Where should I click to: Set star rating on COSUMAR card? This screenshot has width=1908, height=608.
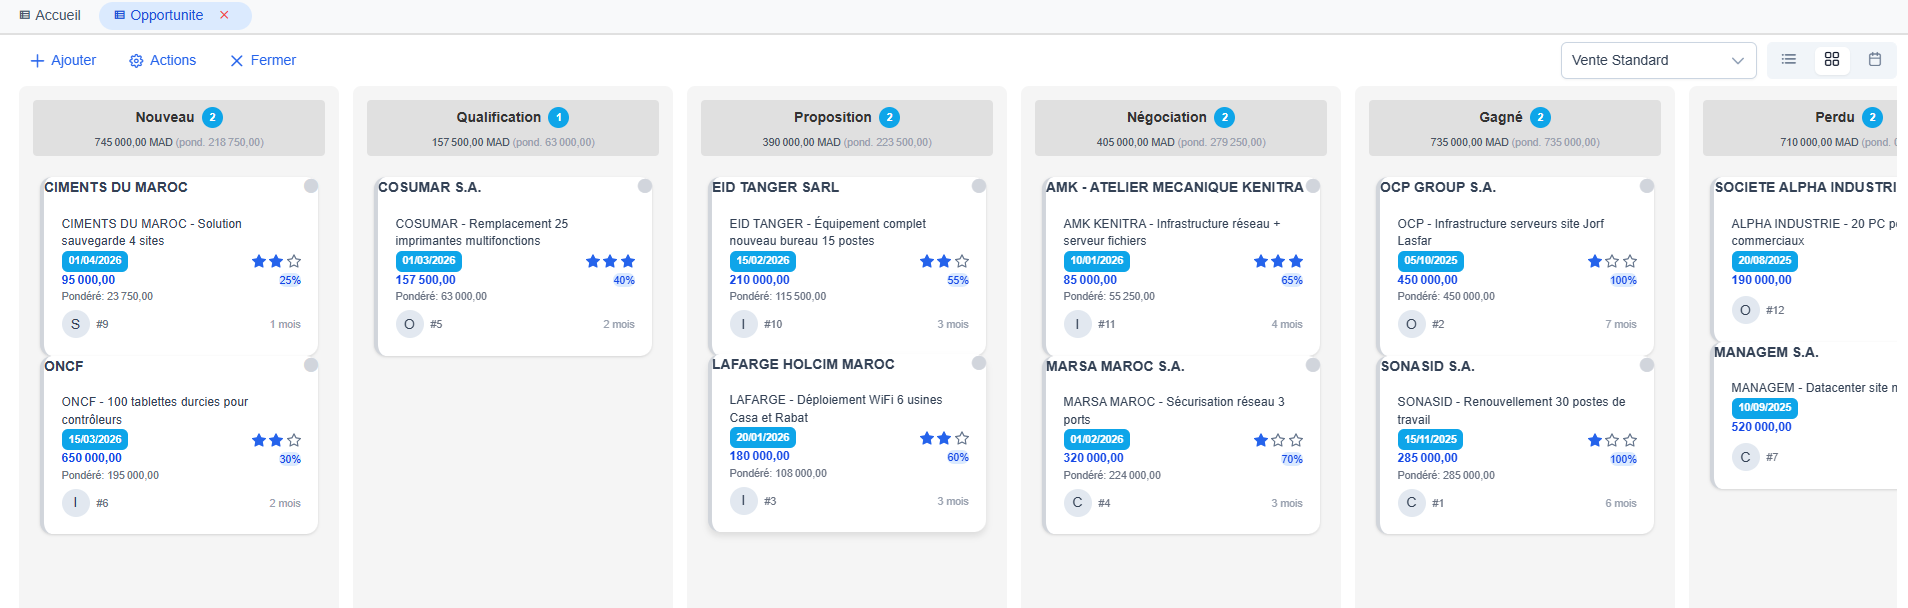[610, 261]
